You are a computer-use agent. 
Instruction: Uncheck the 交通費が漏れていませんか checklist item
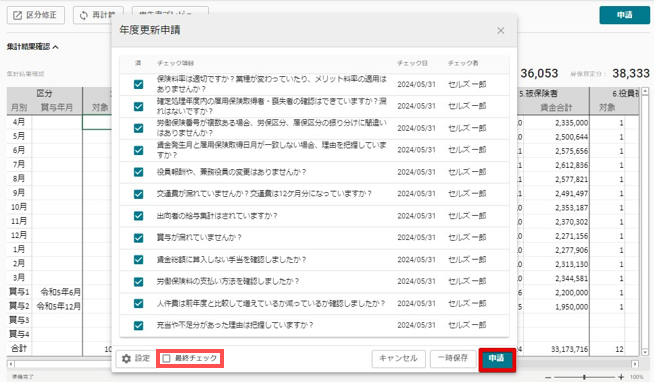138,194
